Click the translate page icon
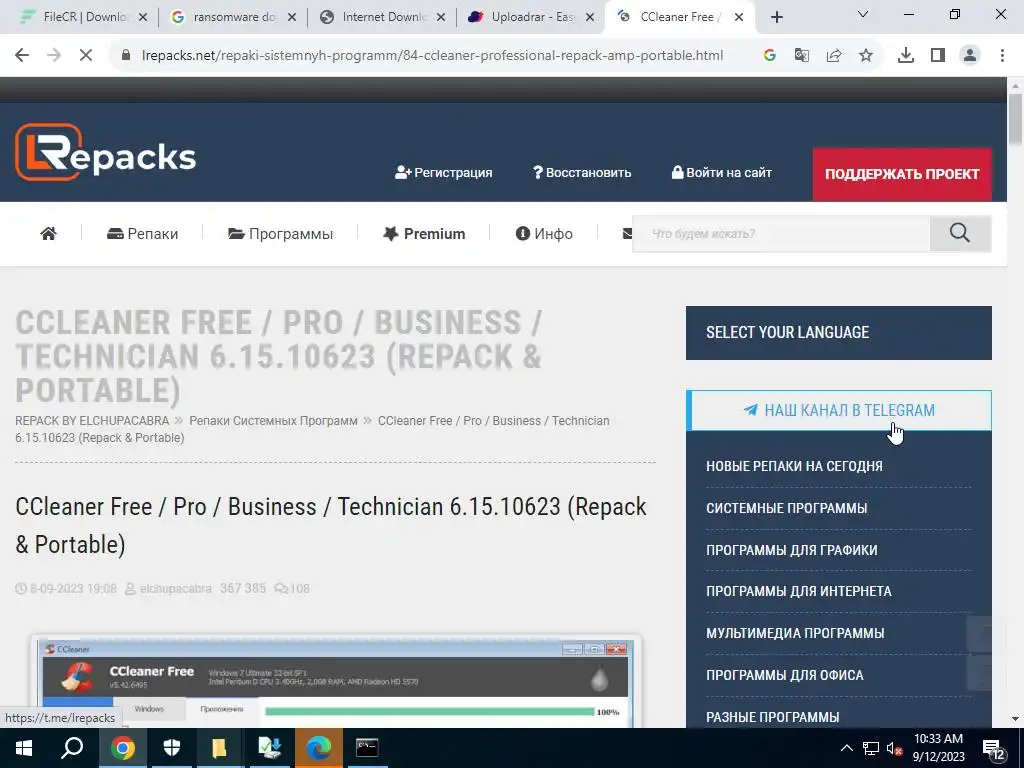This screenshot has width=1024, height=768. (801, 56)
